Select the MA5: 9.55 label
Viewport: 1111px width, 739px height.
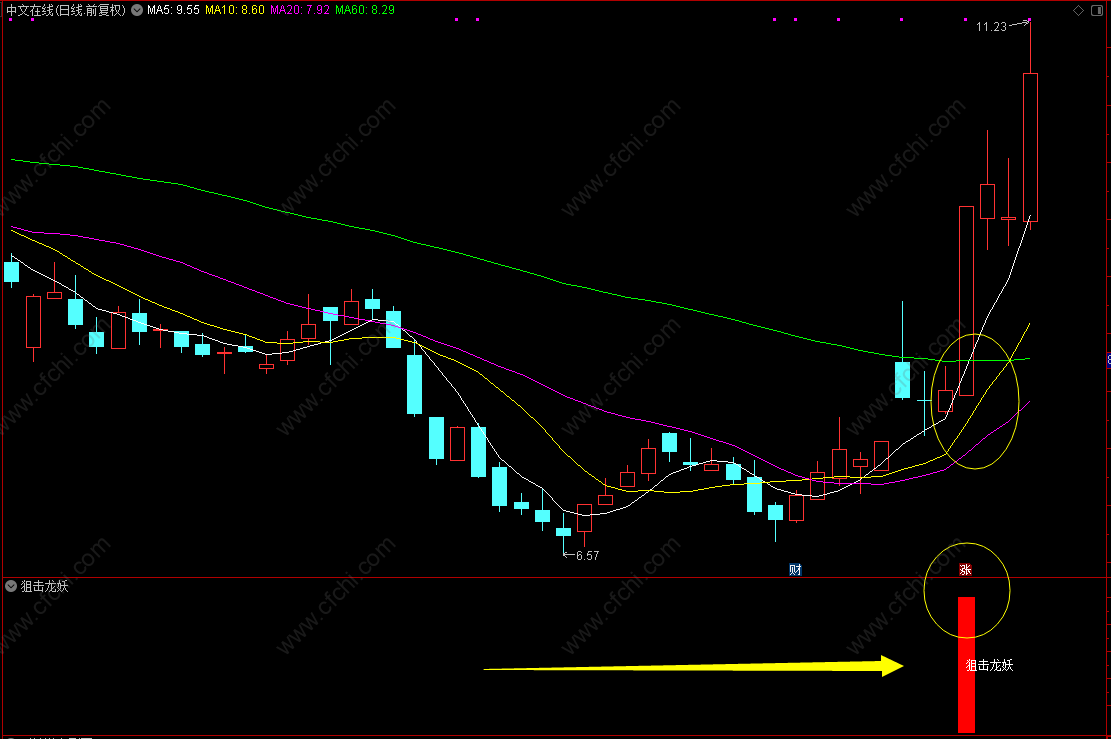pyautogui.click(x=173, y=10)
